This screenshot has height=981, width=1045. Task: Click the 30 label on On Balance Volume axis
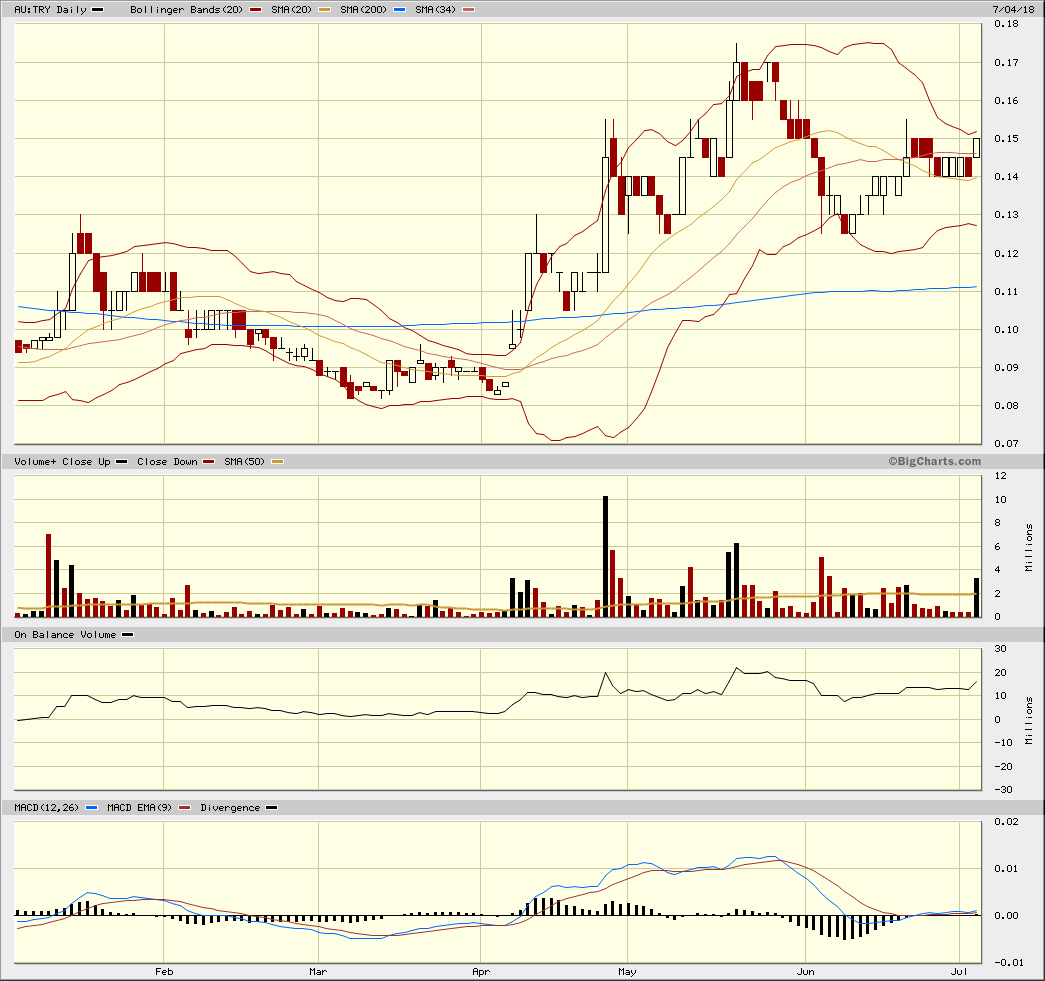coord(1000,648)
